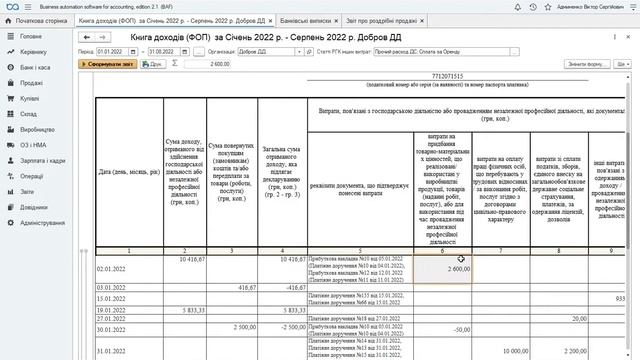Close the Банківські виписки tab

(x=336, y=20)
